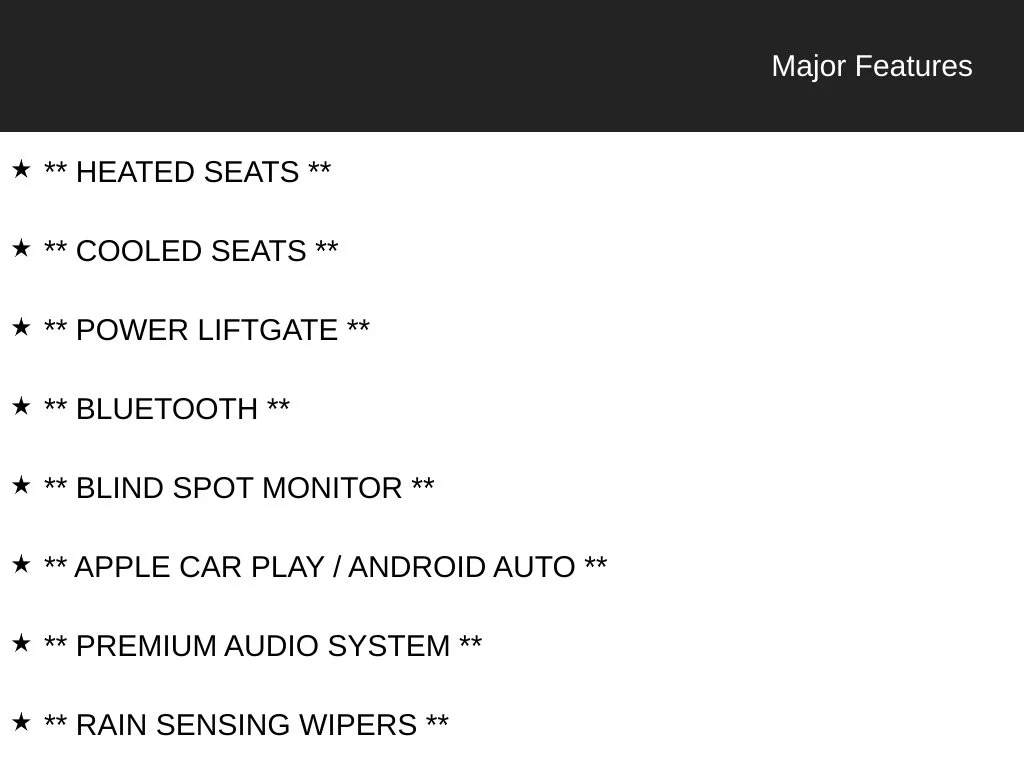The image size is (1024, 768).
Task: Select the COOLED SEATS feature text
Action: (x=191, y=251)
